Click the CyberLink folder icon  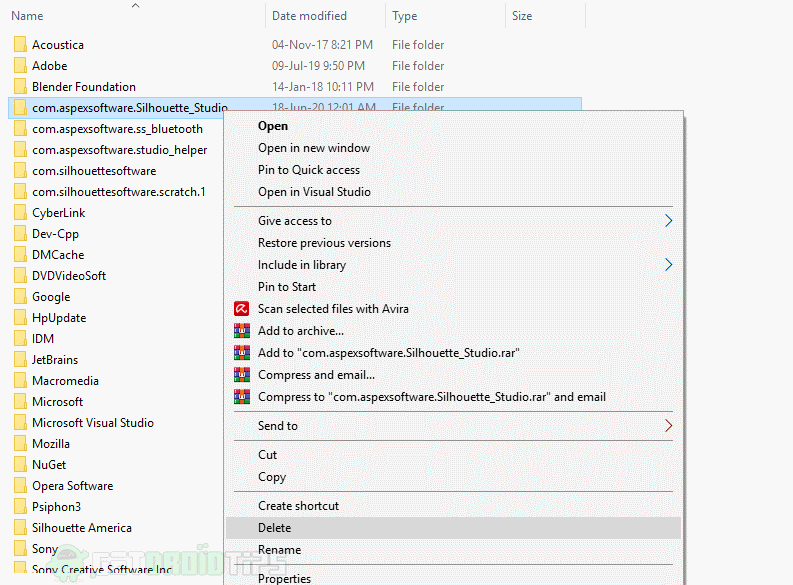coord(20,212)
